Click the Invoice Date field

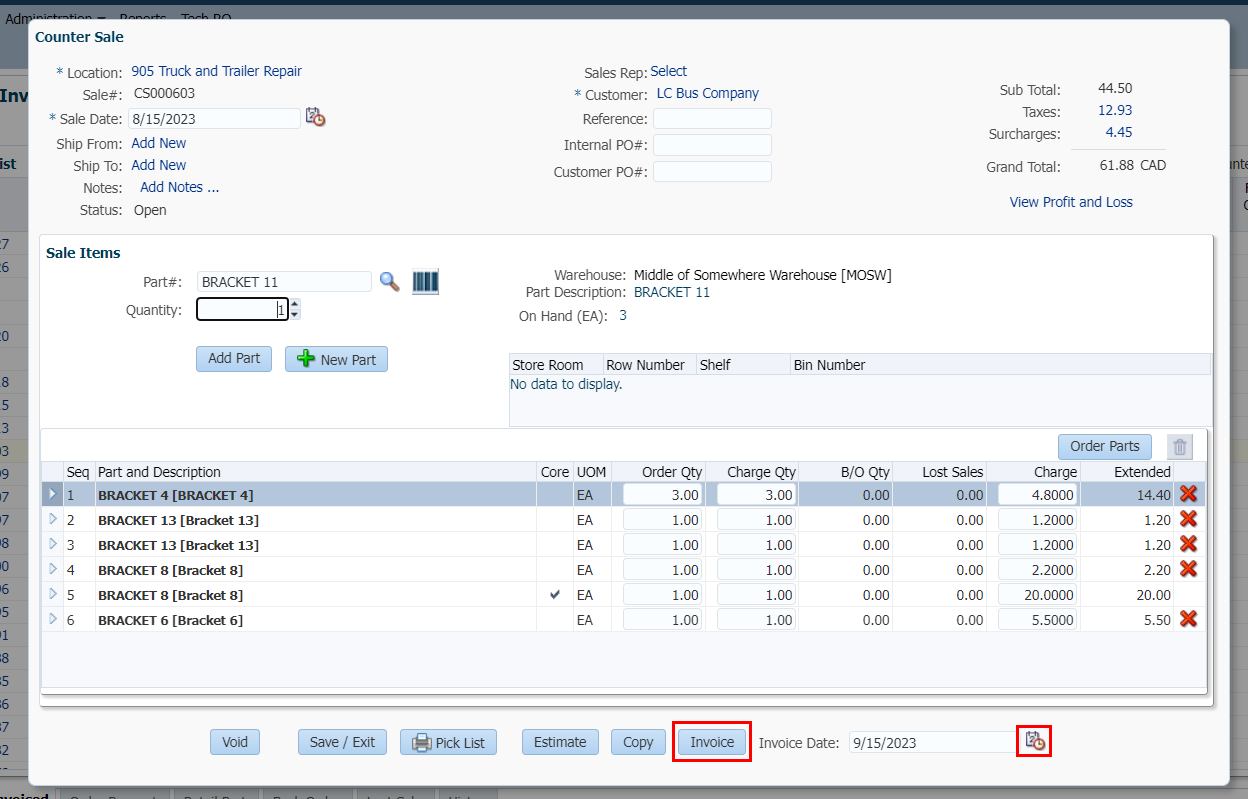click(932, 742)
